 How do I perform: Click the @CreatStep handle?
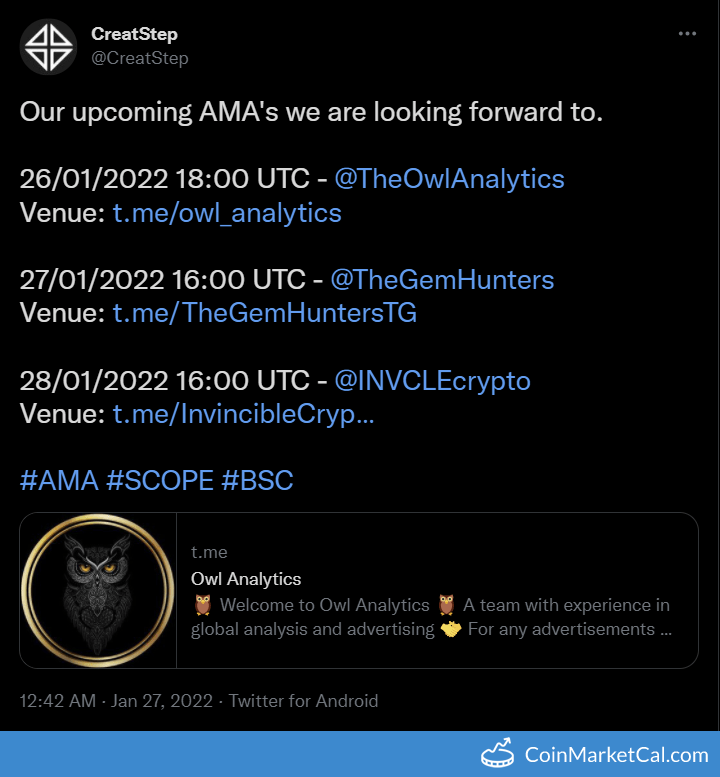[x=140, y=58]
